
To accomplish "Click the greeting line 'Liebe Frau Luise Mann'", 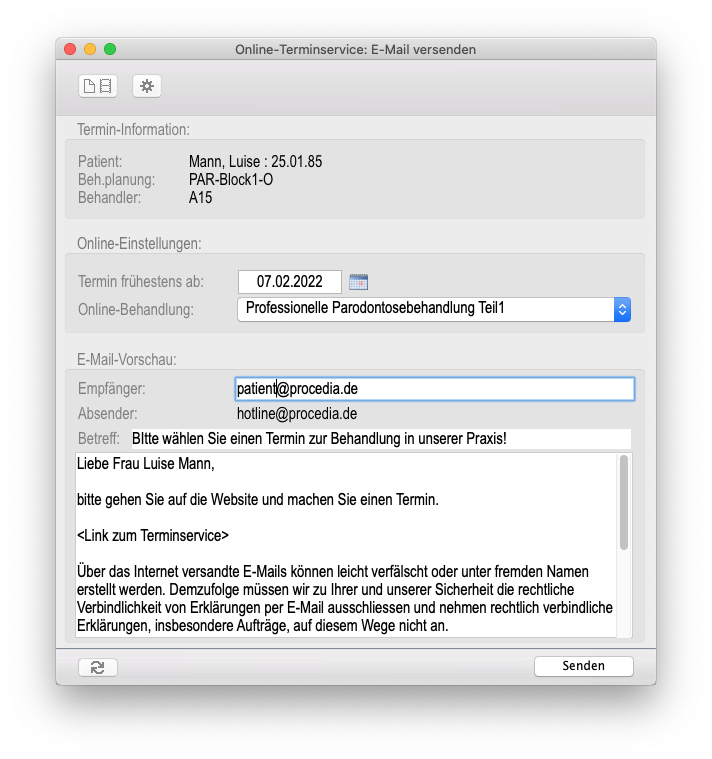I will (146, 464).
